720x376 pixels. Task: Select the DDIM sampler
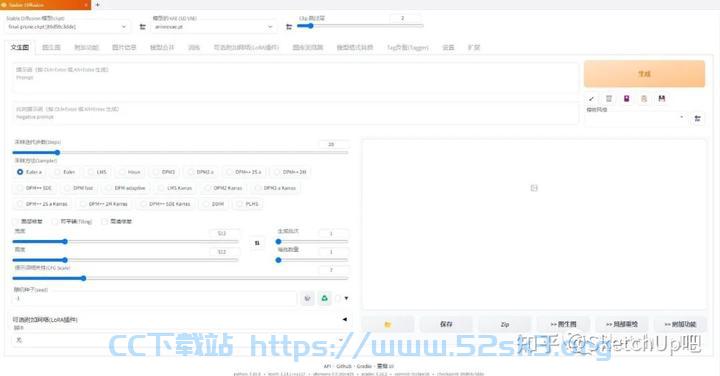tap(214, 204)
